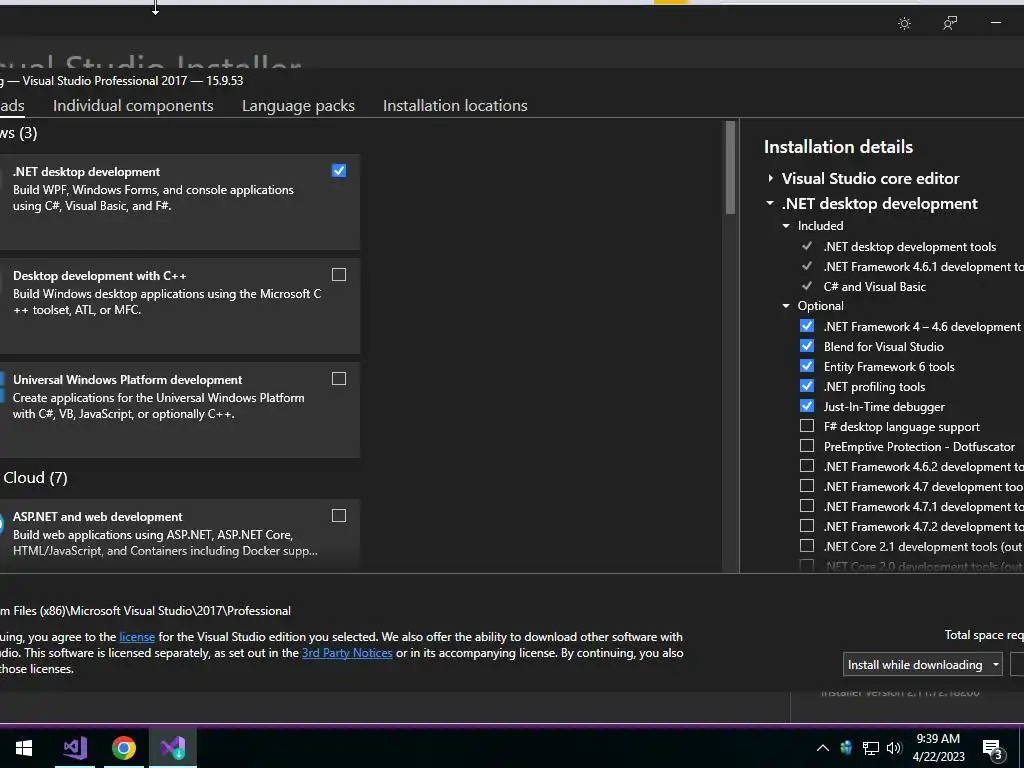Toggle the installer theme sun icon

click(904, 24)
